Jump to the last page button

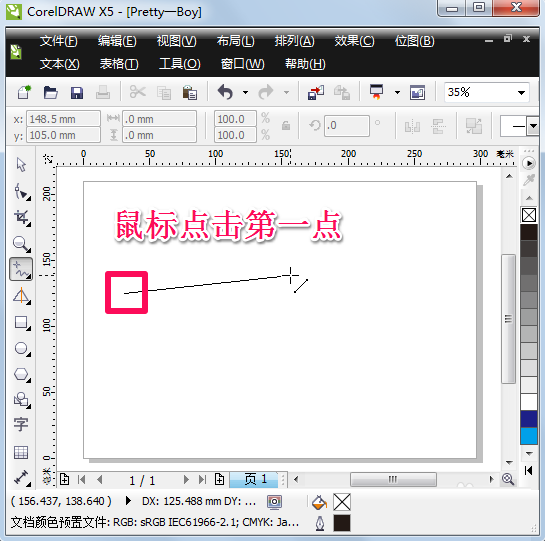(203, 480)
